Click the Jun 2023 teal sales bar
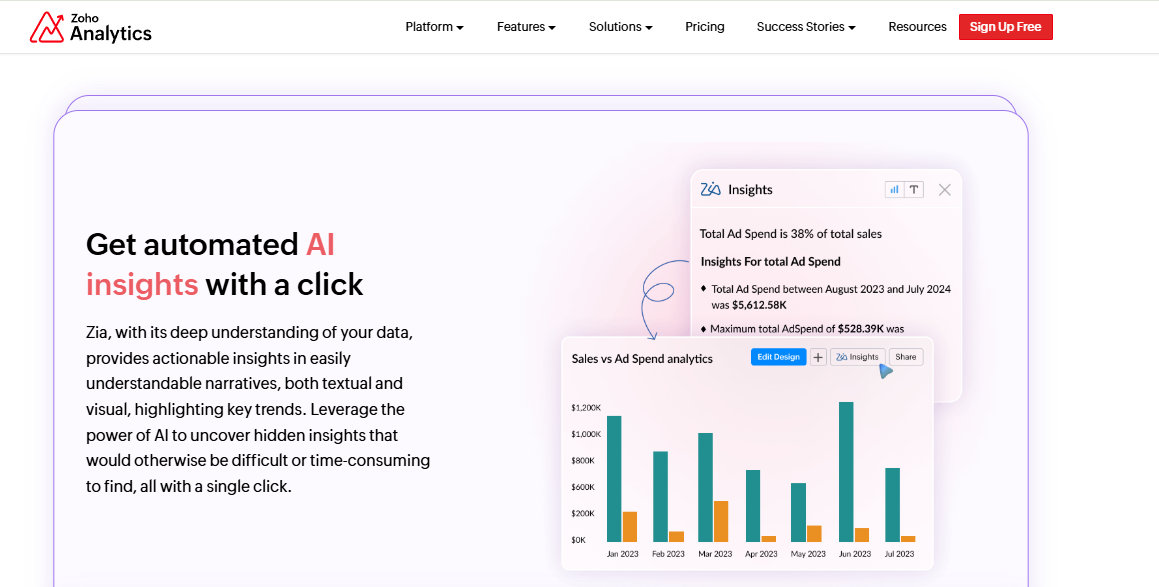This screenshot has width=1159, height=587. [846, 472]
